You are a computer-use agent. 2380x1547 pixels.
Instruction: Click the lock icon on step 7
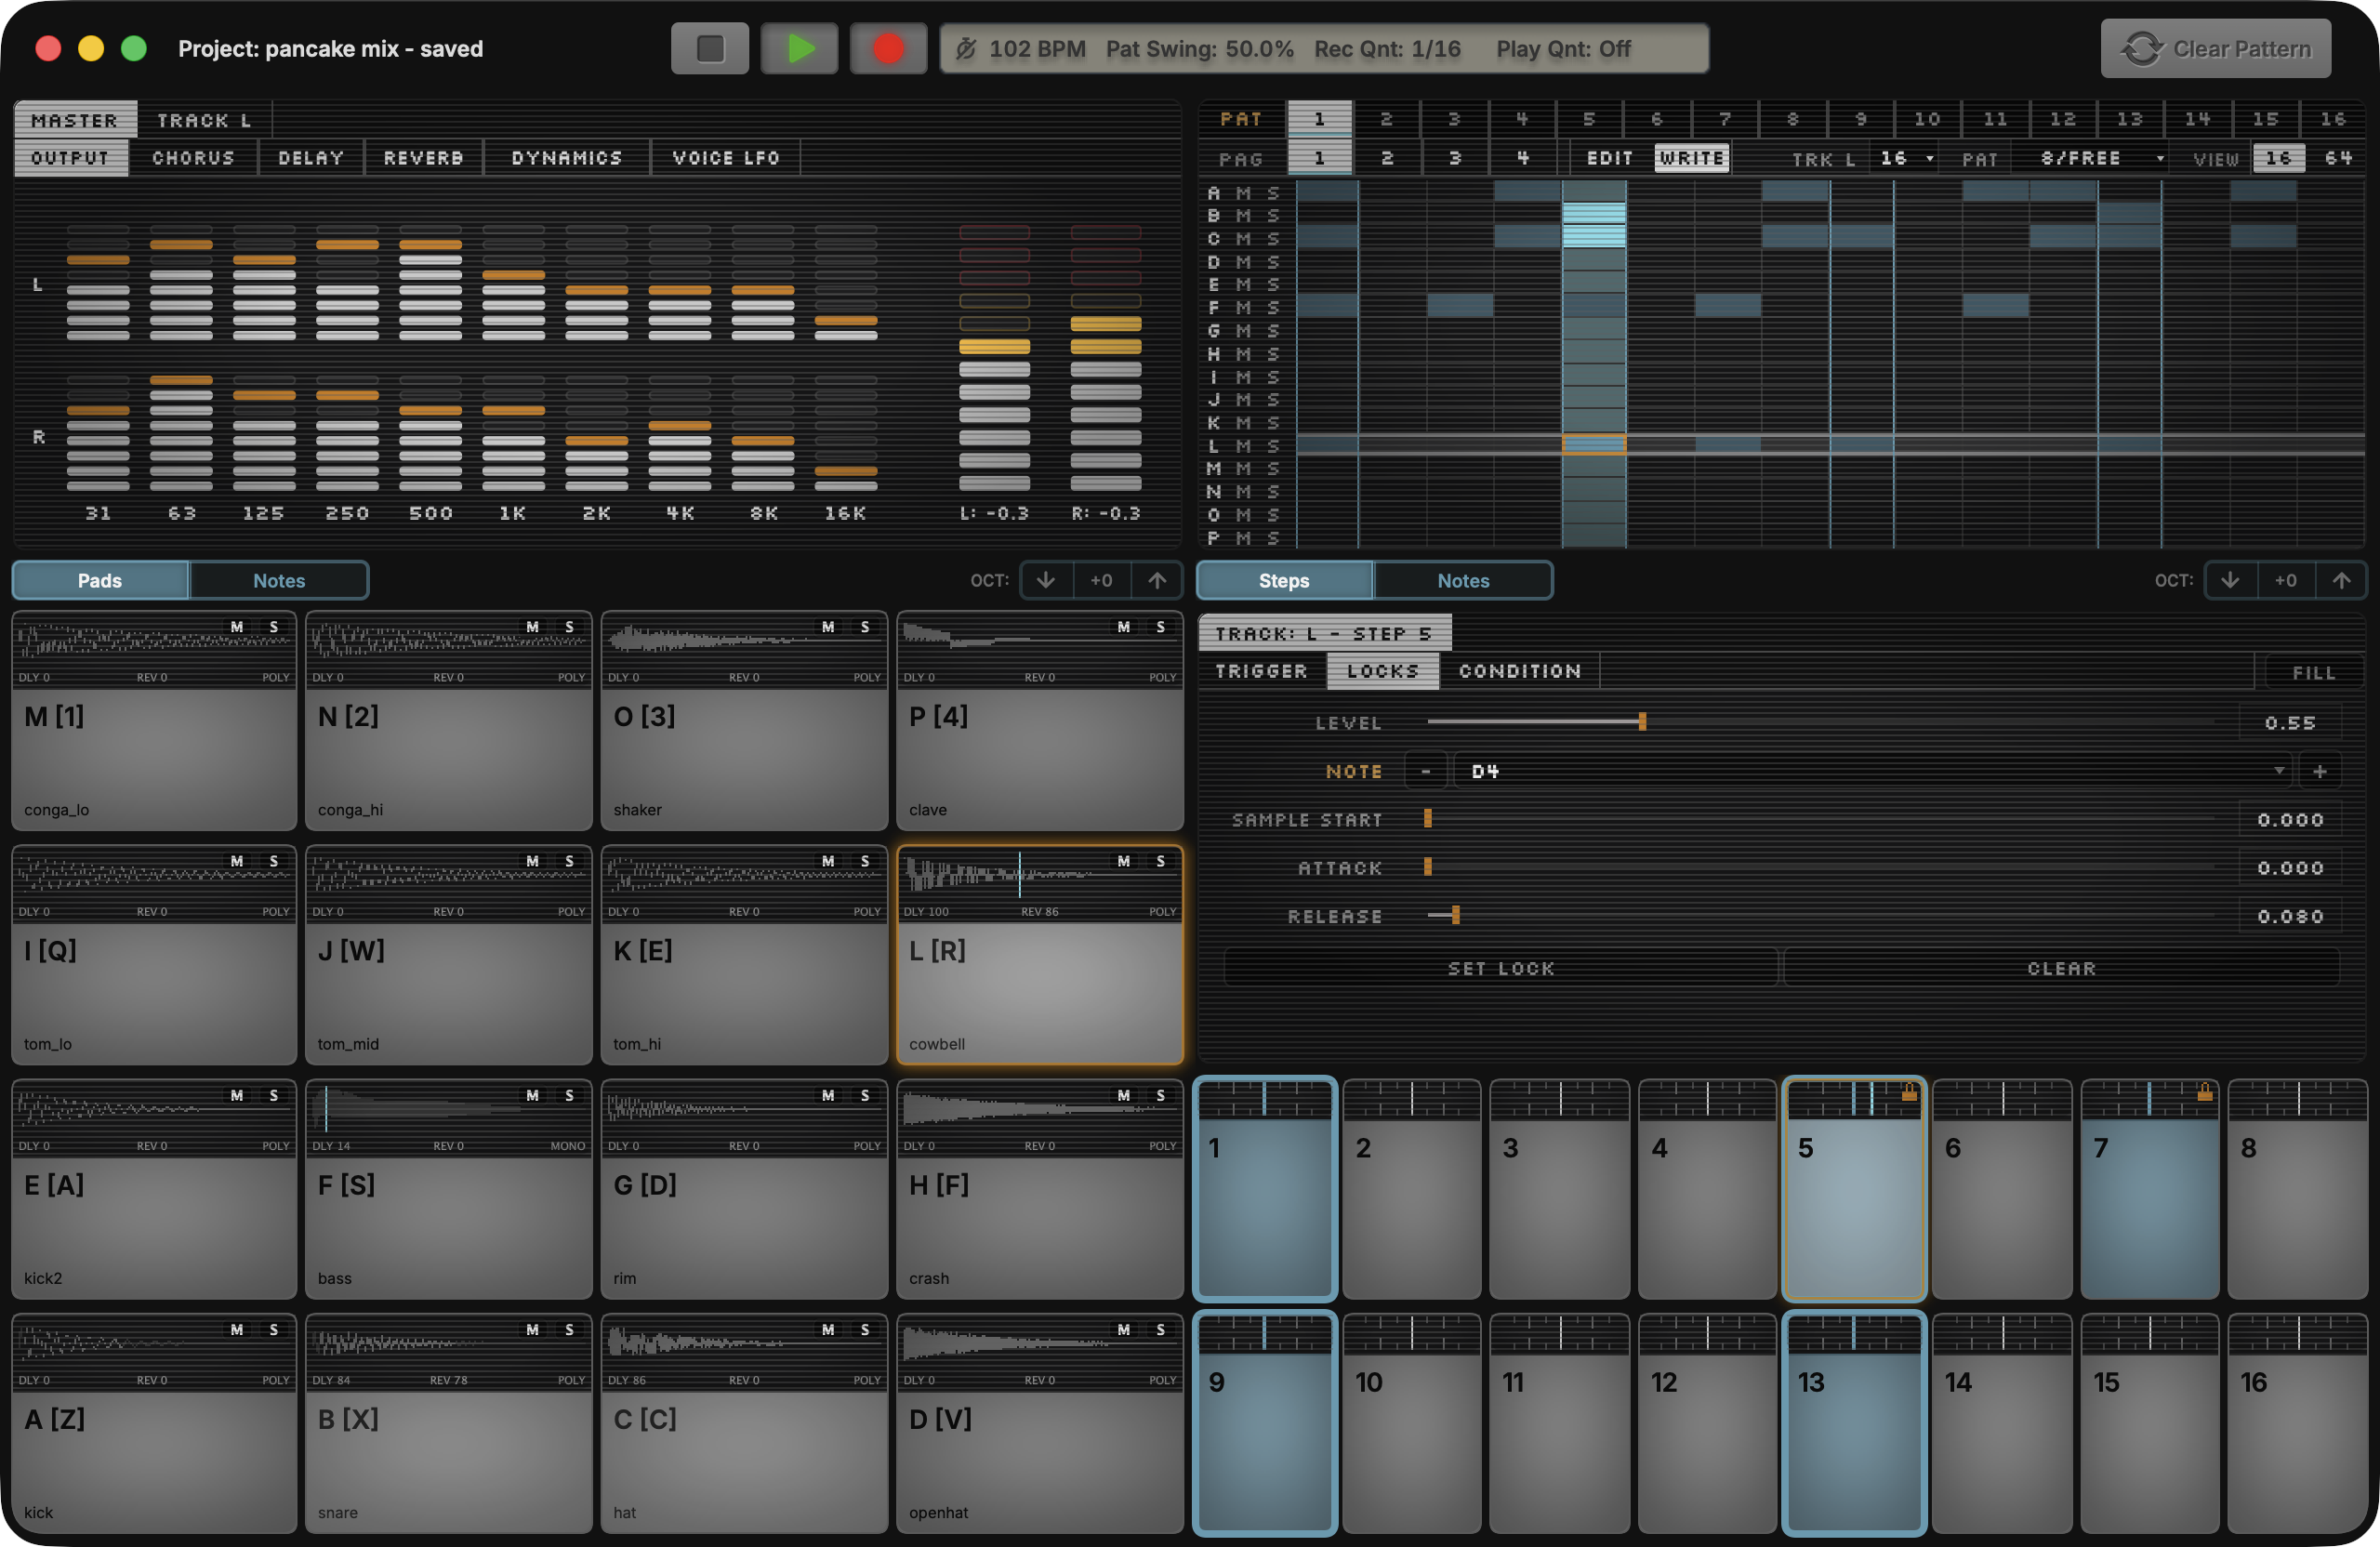(x=2204, y=1093)
